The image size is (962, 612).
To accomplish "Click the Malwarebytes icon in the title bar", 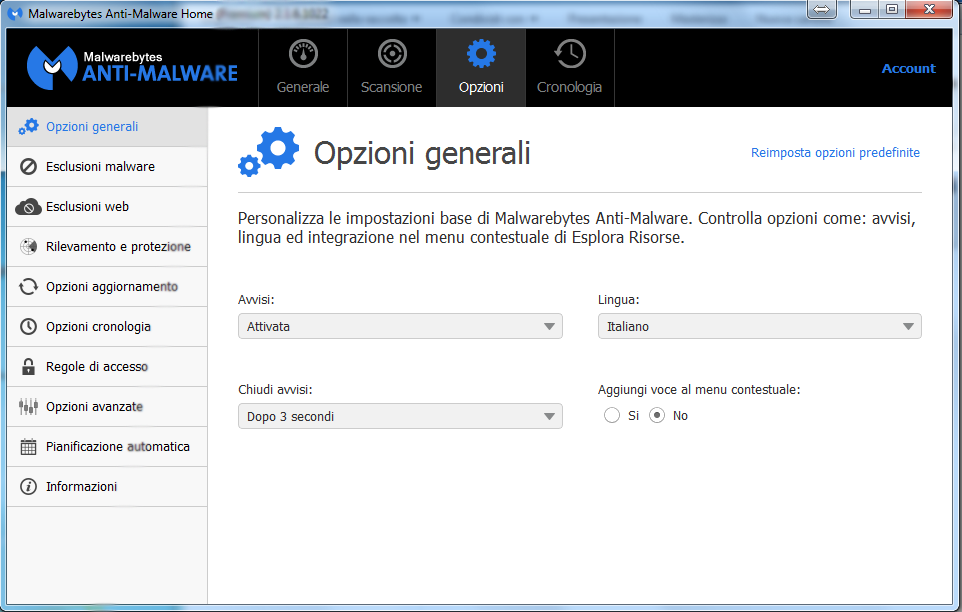I will 15,13.
